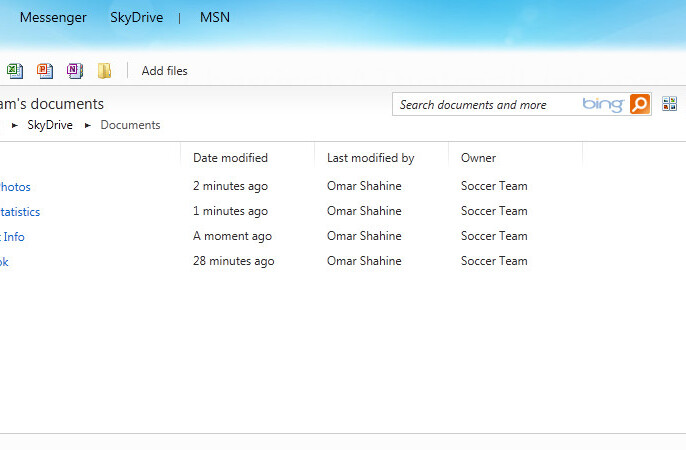Switch view with the thumbnails icon
This screenshot has width=686, height=450.
pos(669,104)
